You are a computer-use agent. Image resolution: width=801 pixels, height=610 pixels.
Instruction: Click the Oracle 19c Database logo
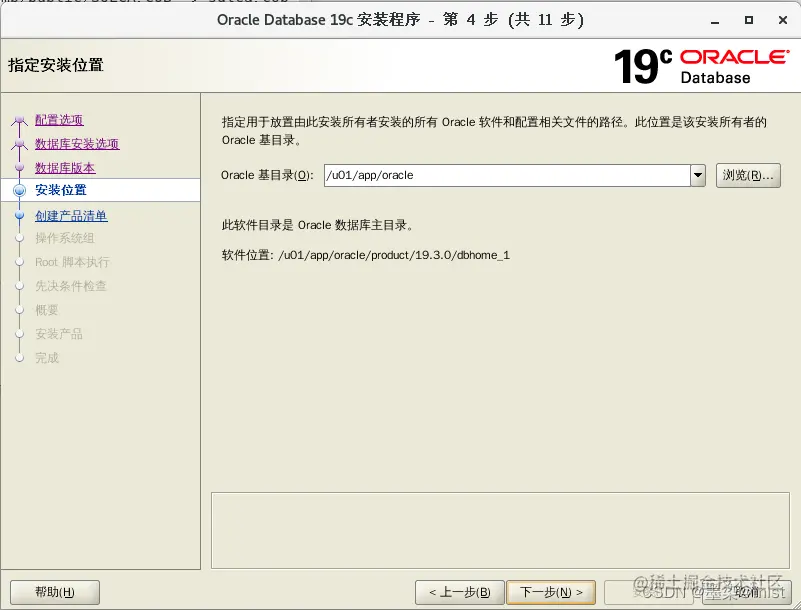pyautogui.click(x=702, y=66)
